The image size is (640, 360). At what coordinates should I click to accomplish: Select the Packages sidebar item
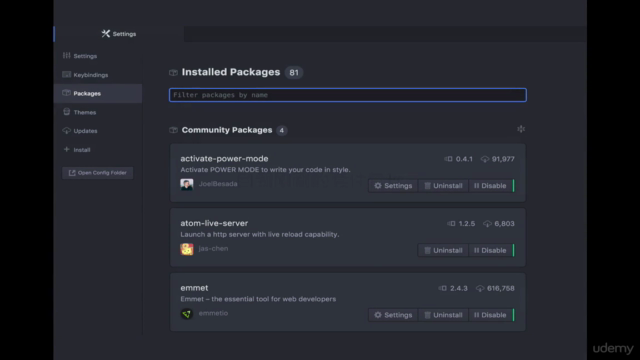(x=98, y=93)
